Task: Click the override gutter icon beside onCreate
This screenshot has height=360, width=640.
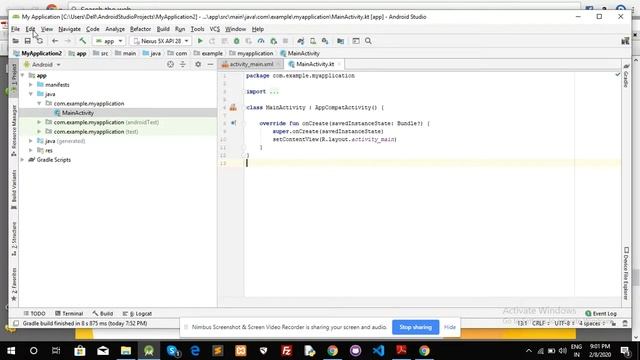Action: (x=233, y=123)
